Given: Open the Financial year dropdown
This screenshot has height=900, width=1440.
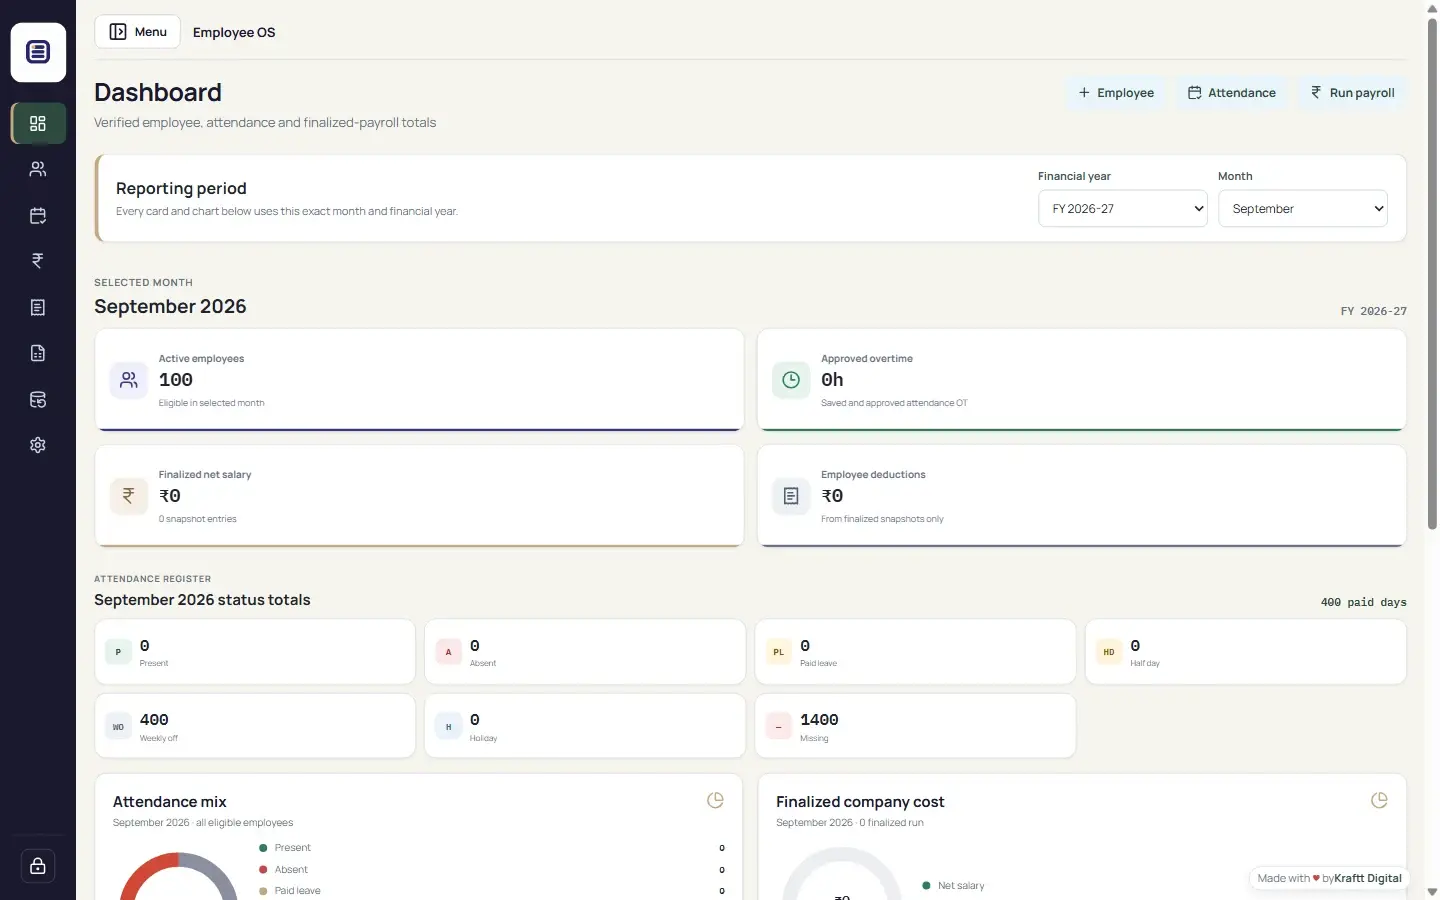Looking at the screenshot, I should point(1123,209).
